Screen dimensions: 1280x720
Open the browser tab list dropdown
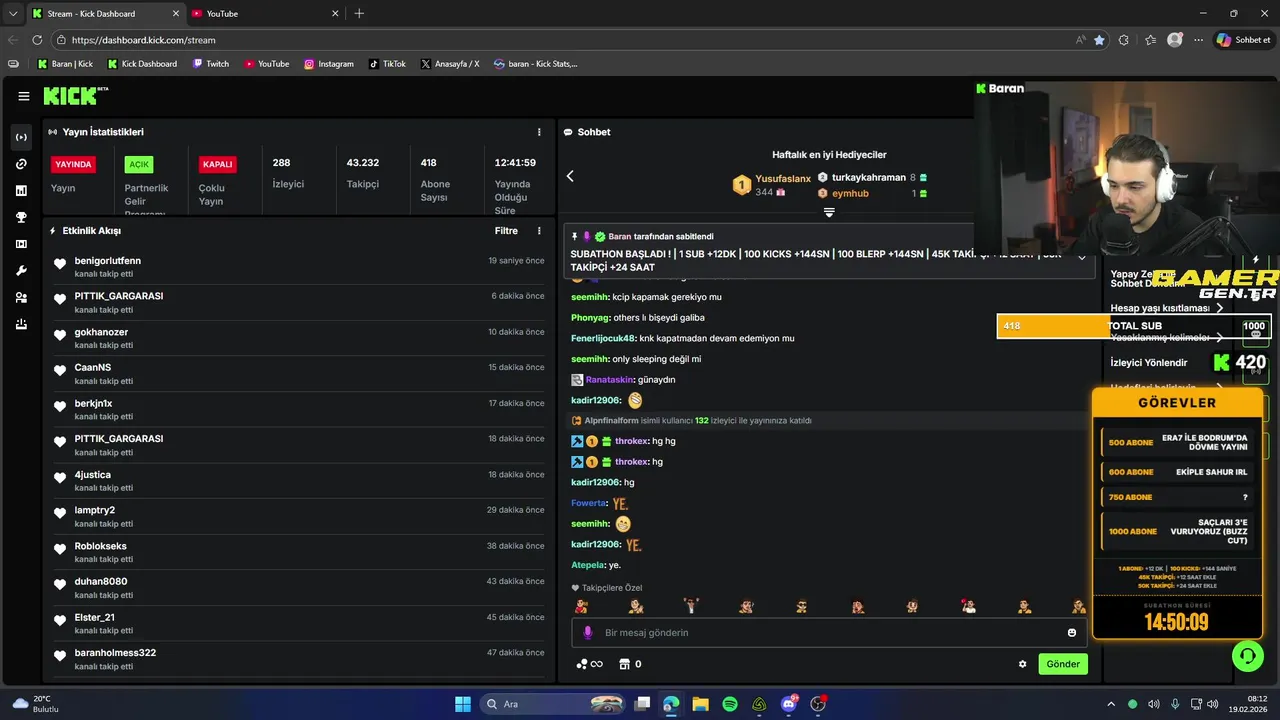coord(13,13)
